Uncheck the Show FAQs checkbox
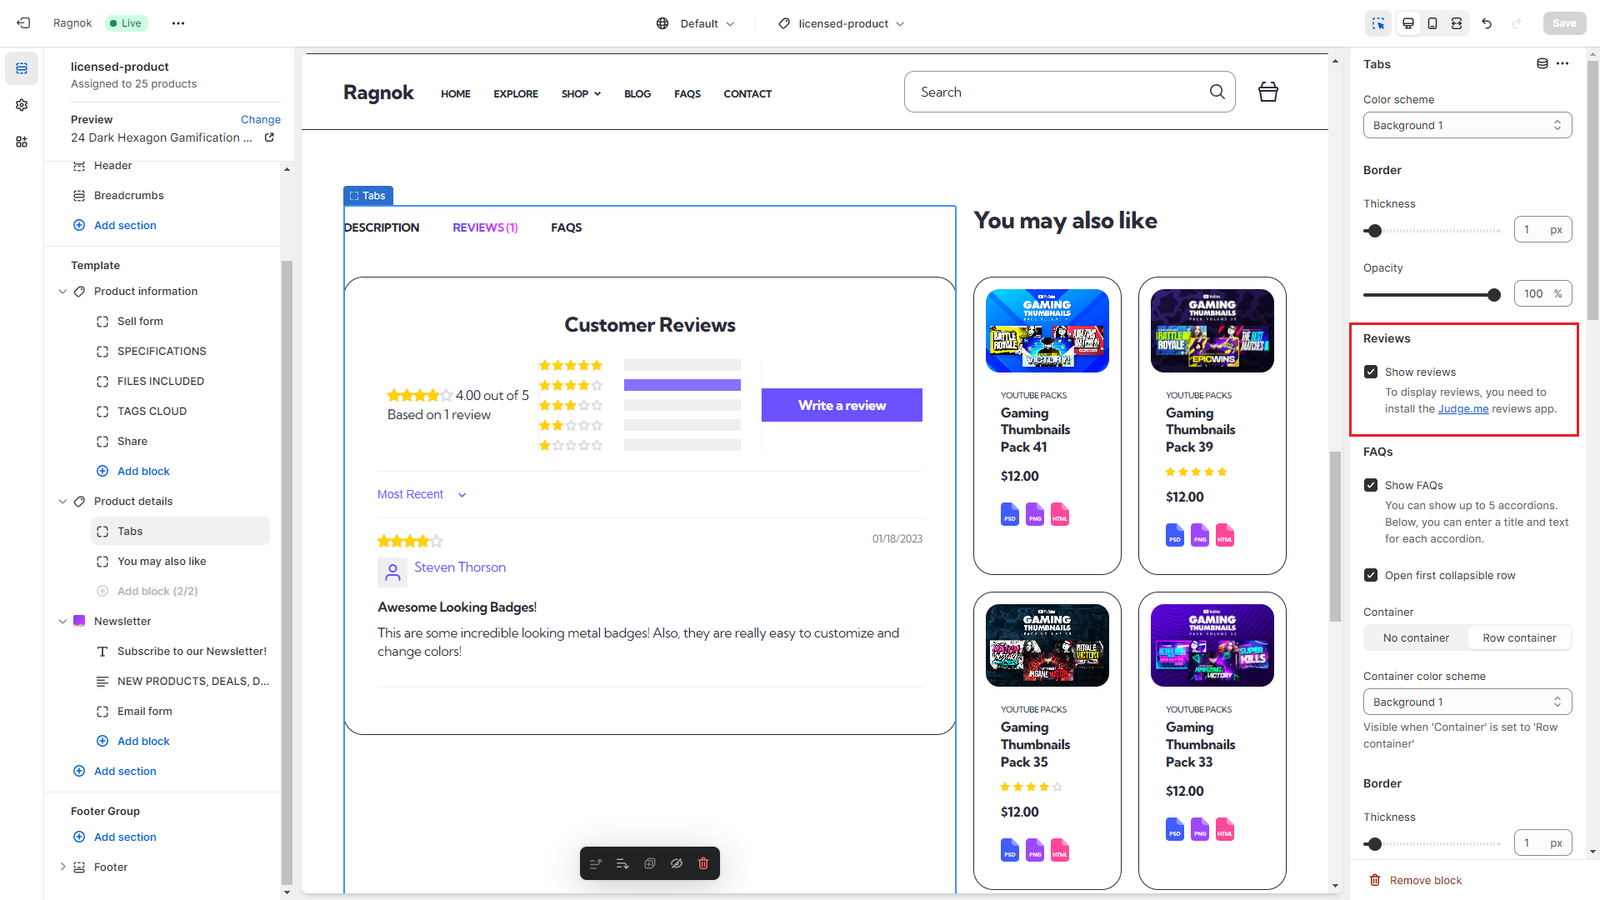The width and height of the screenshot is (1600, 900). tap(1371, 485)
